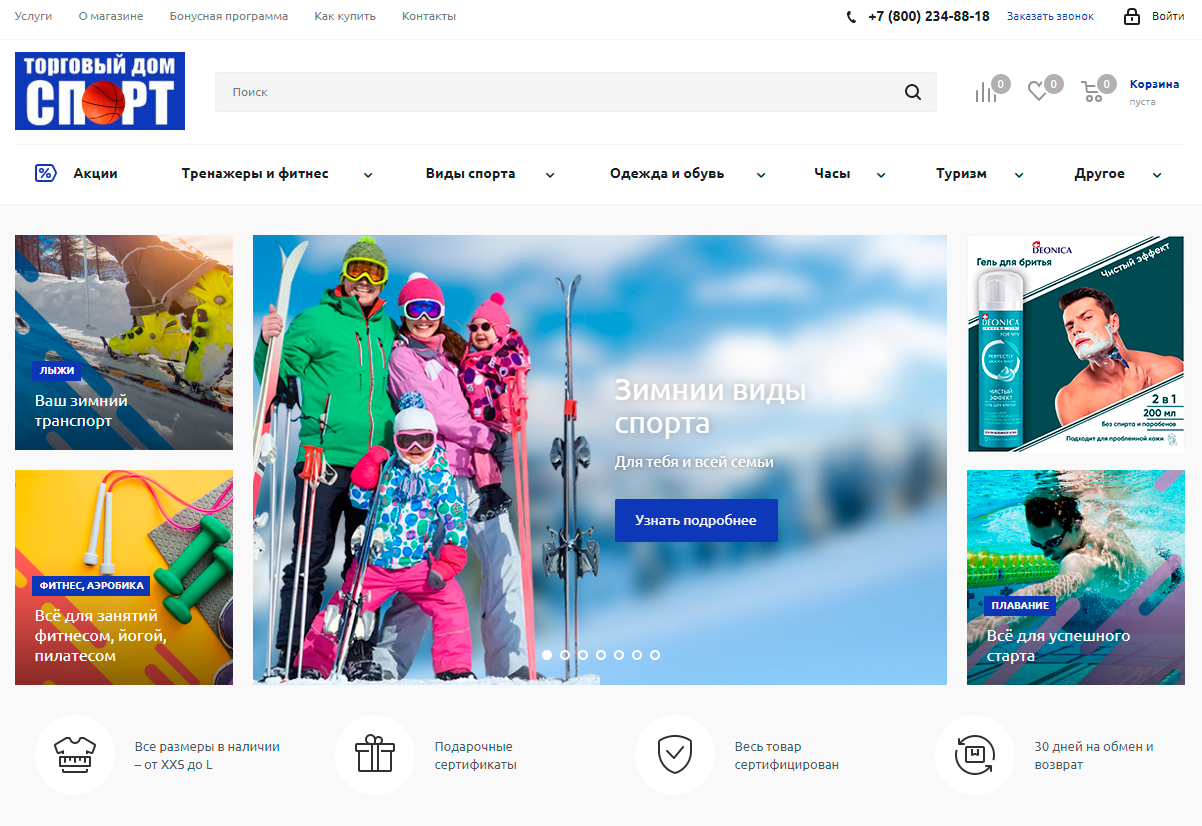Screen dimensions: 1202x826
Task: Select the fourth slider dot
Action: 601,655
